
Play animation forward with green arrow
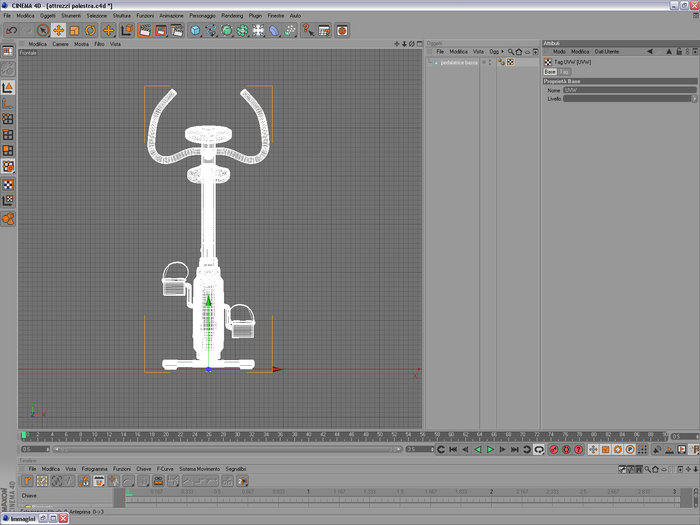tap(490, 450)
